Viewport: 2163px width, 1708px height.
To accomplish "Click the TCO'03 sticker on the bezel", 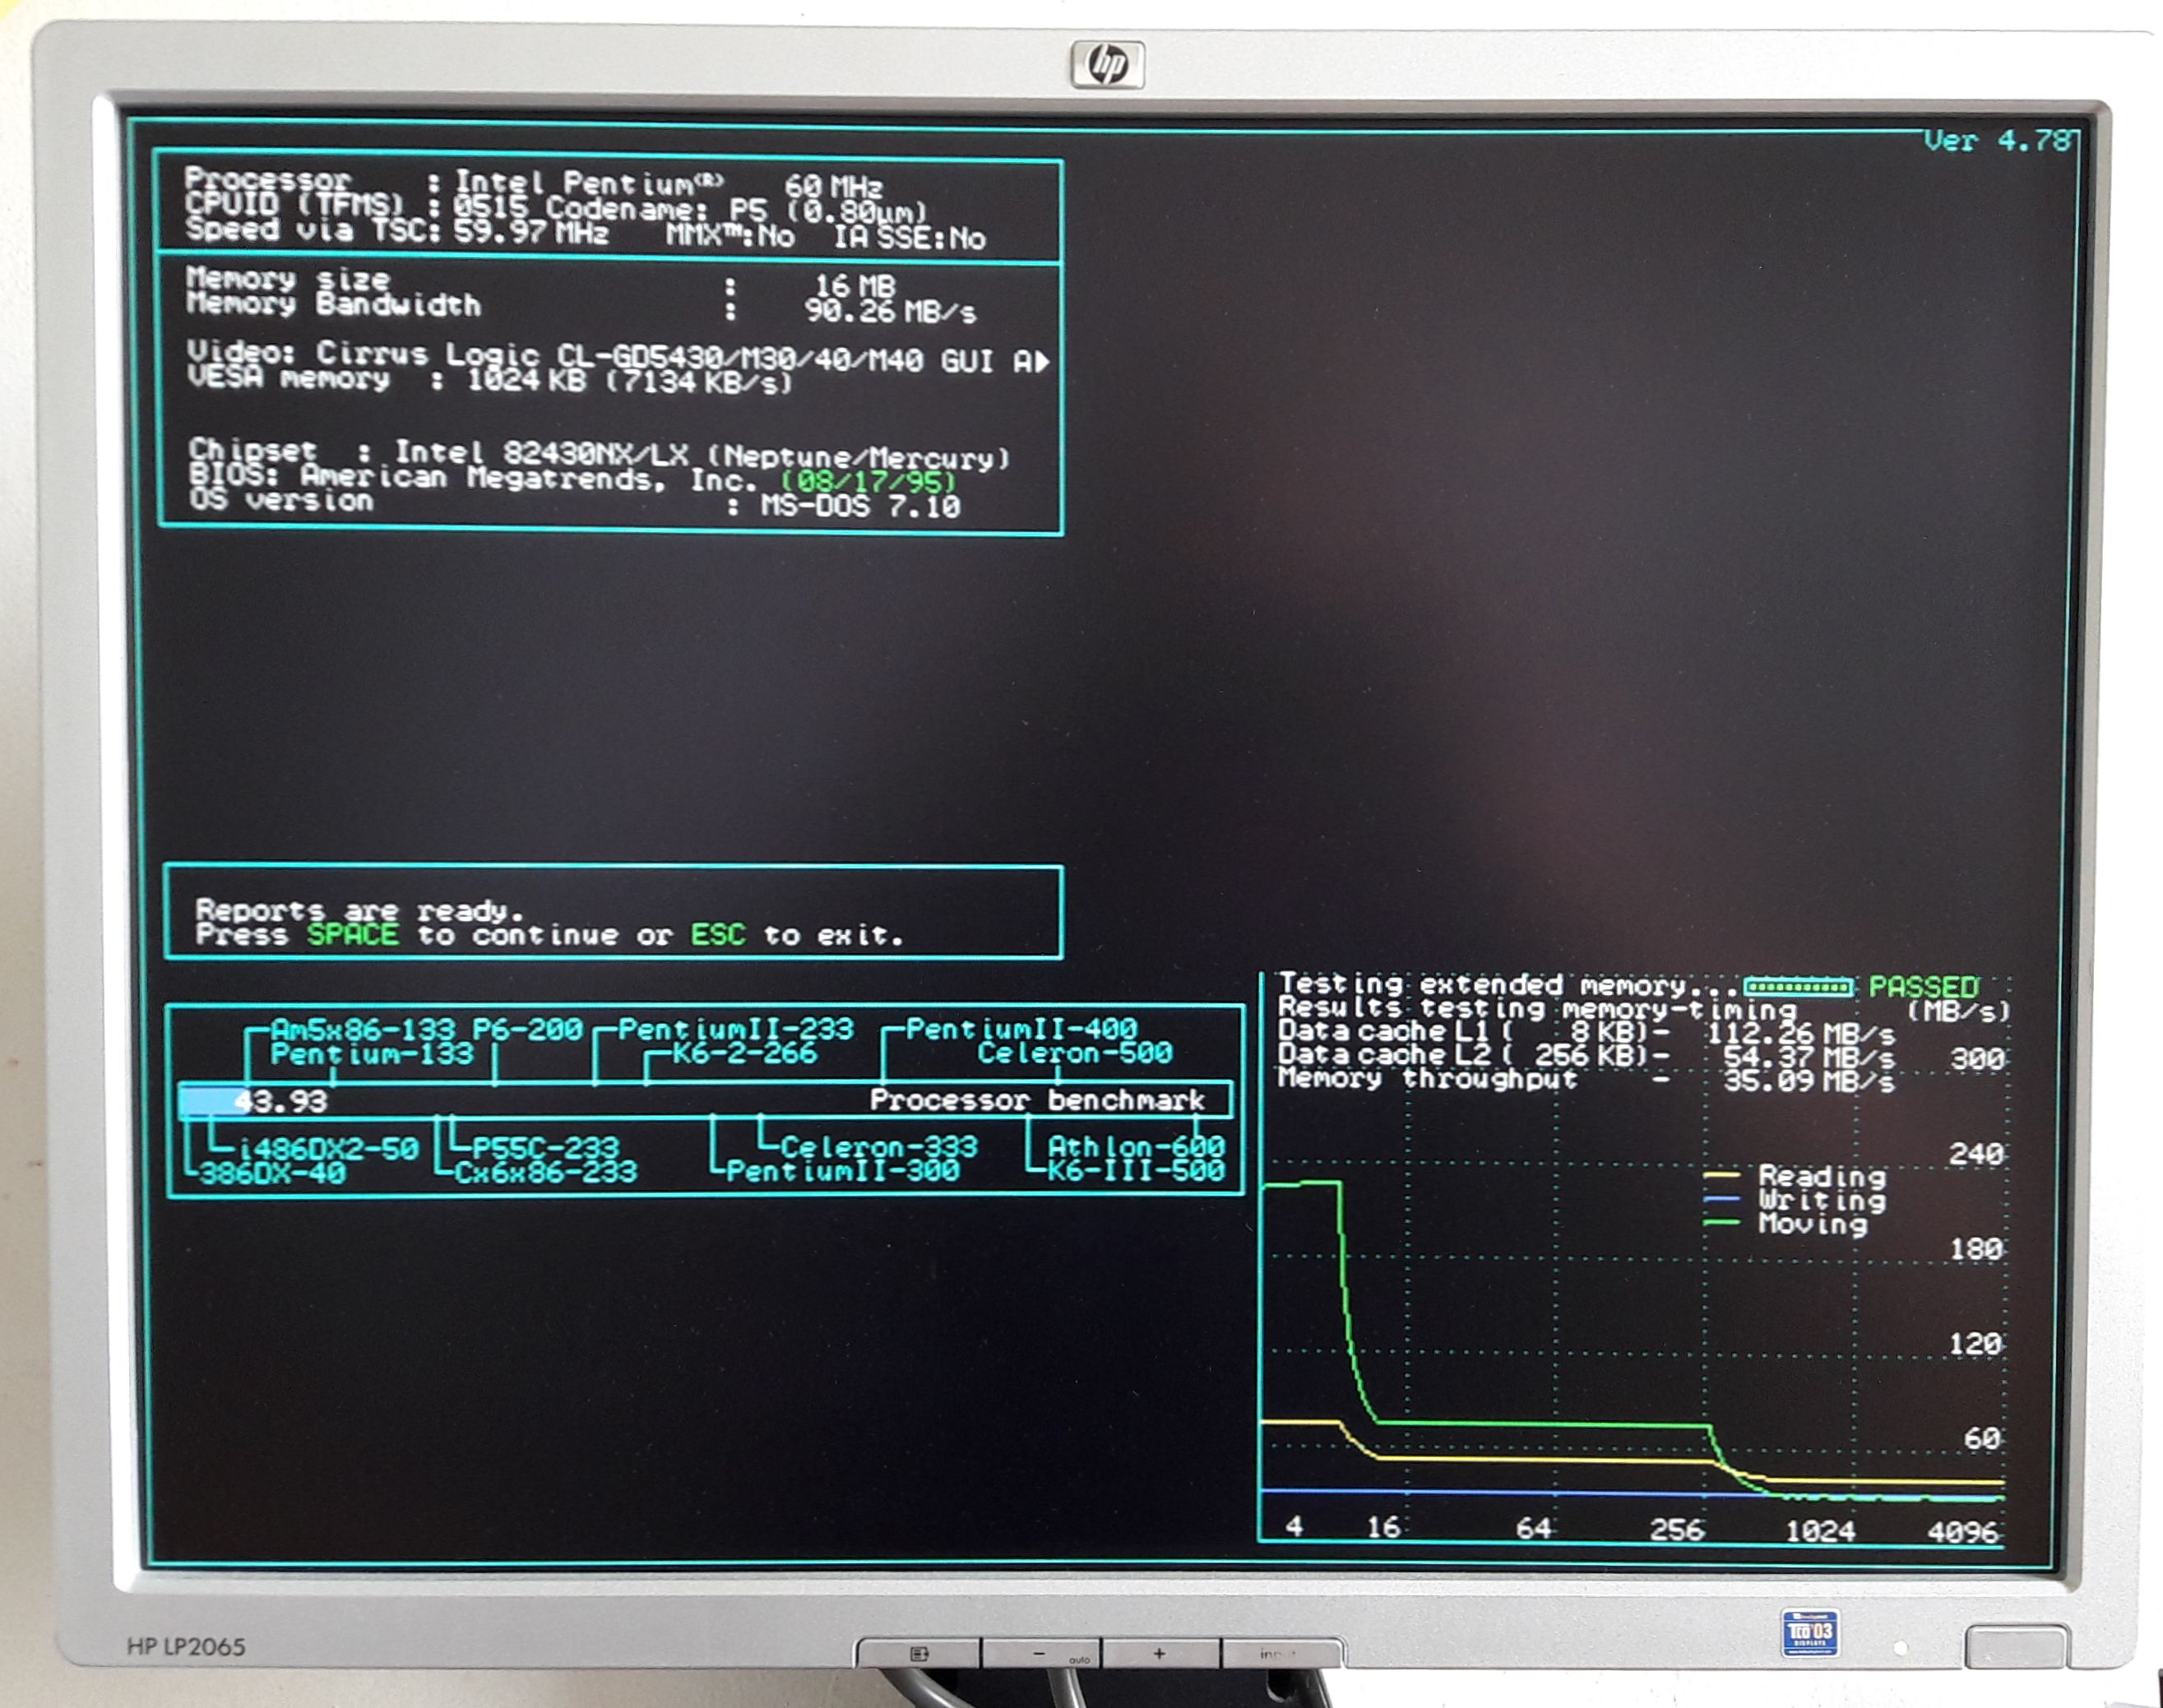I will pyautogui.click(x=1809, y=1632).
